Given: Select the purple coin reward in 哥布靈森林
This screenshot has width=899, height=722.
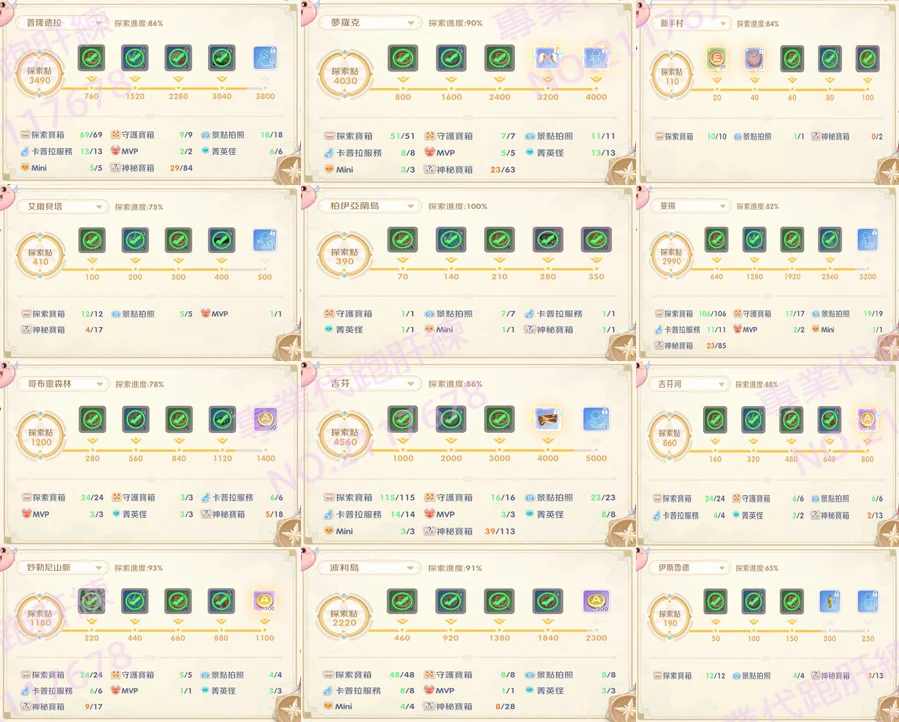Looking at the screenshot, I should pyautogui.click(x=265, y=420).
